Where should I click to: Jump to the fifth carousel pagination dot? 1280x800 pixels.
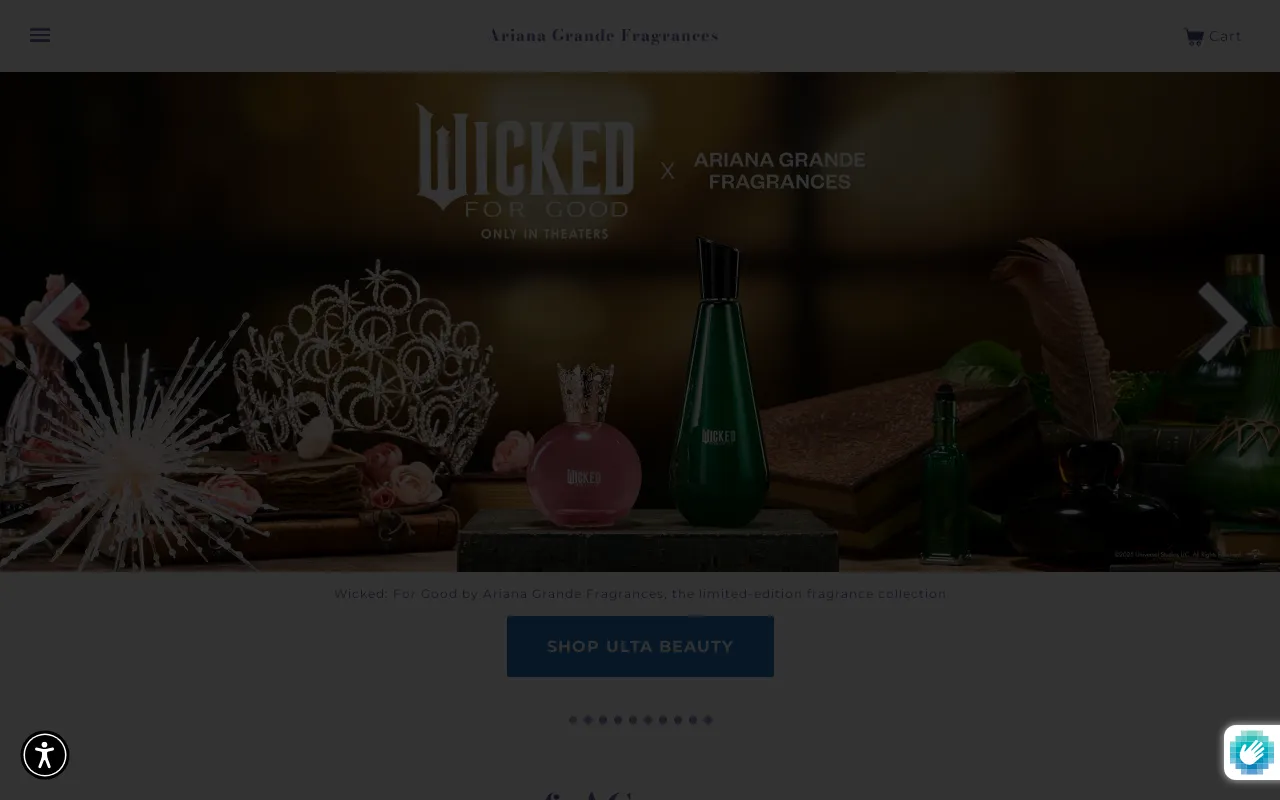pyautogui.click(x=633, y=719)
